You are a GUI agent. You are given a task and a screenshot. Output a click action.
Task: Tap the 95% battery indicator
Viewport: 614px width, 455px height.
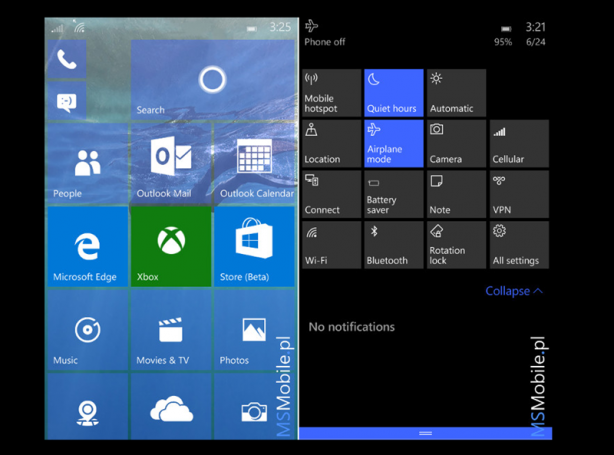click(x=503, y=42)
